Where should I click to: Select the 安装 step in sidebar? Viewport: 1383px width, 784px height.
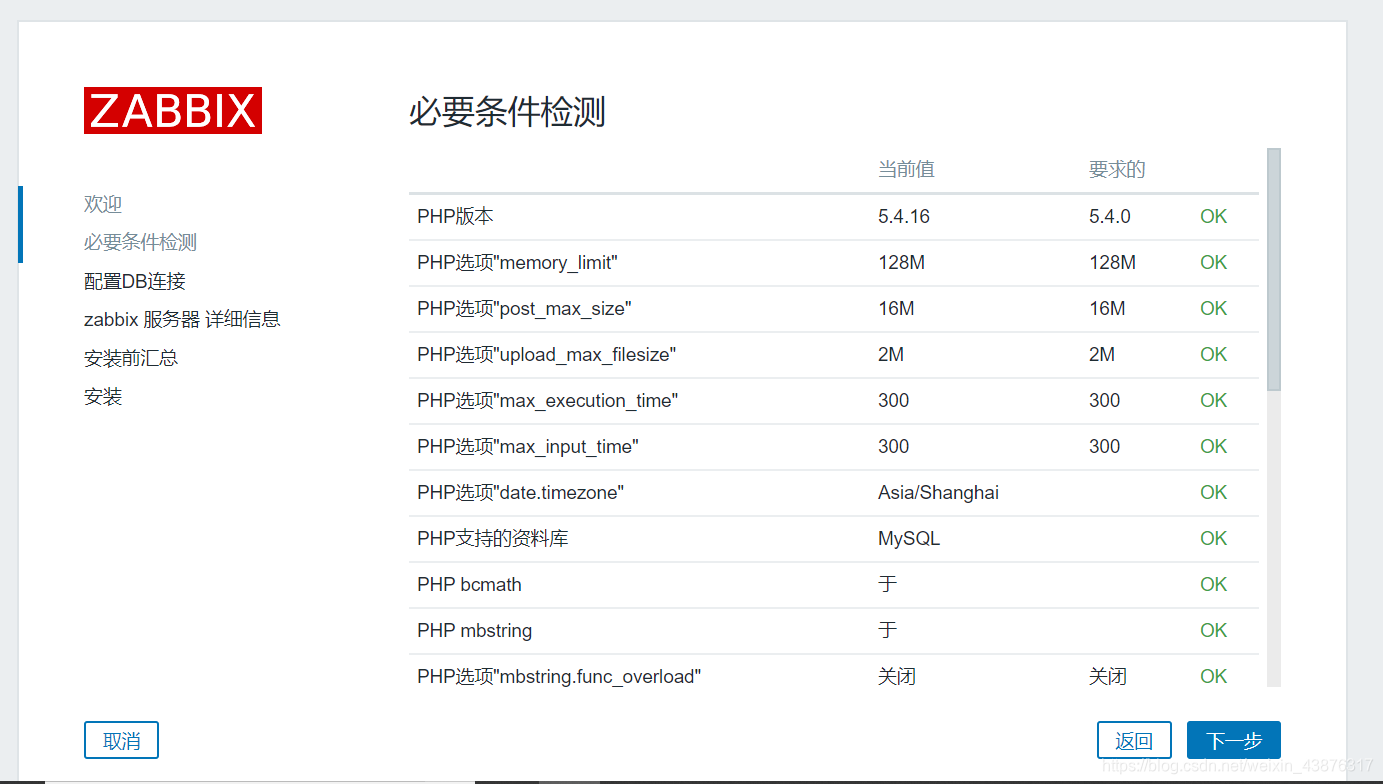pos(103,397)
